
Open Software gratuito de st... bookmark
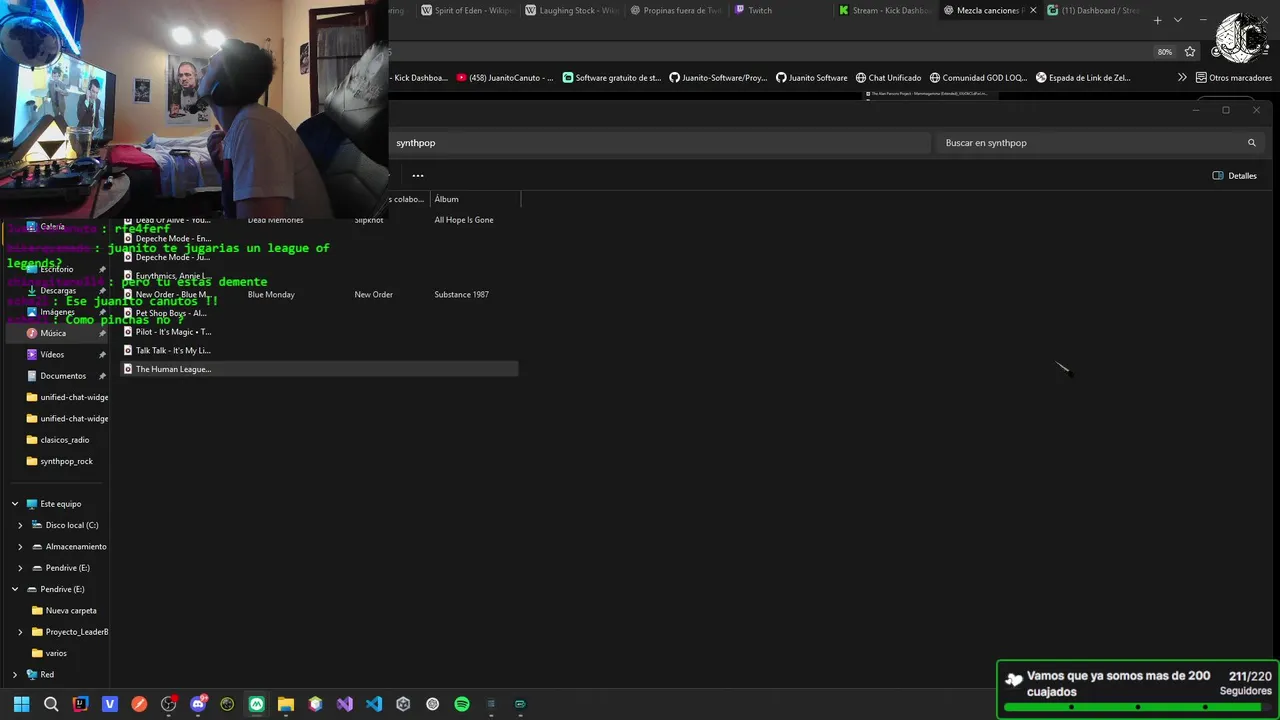pos(612,78)
